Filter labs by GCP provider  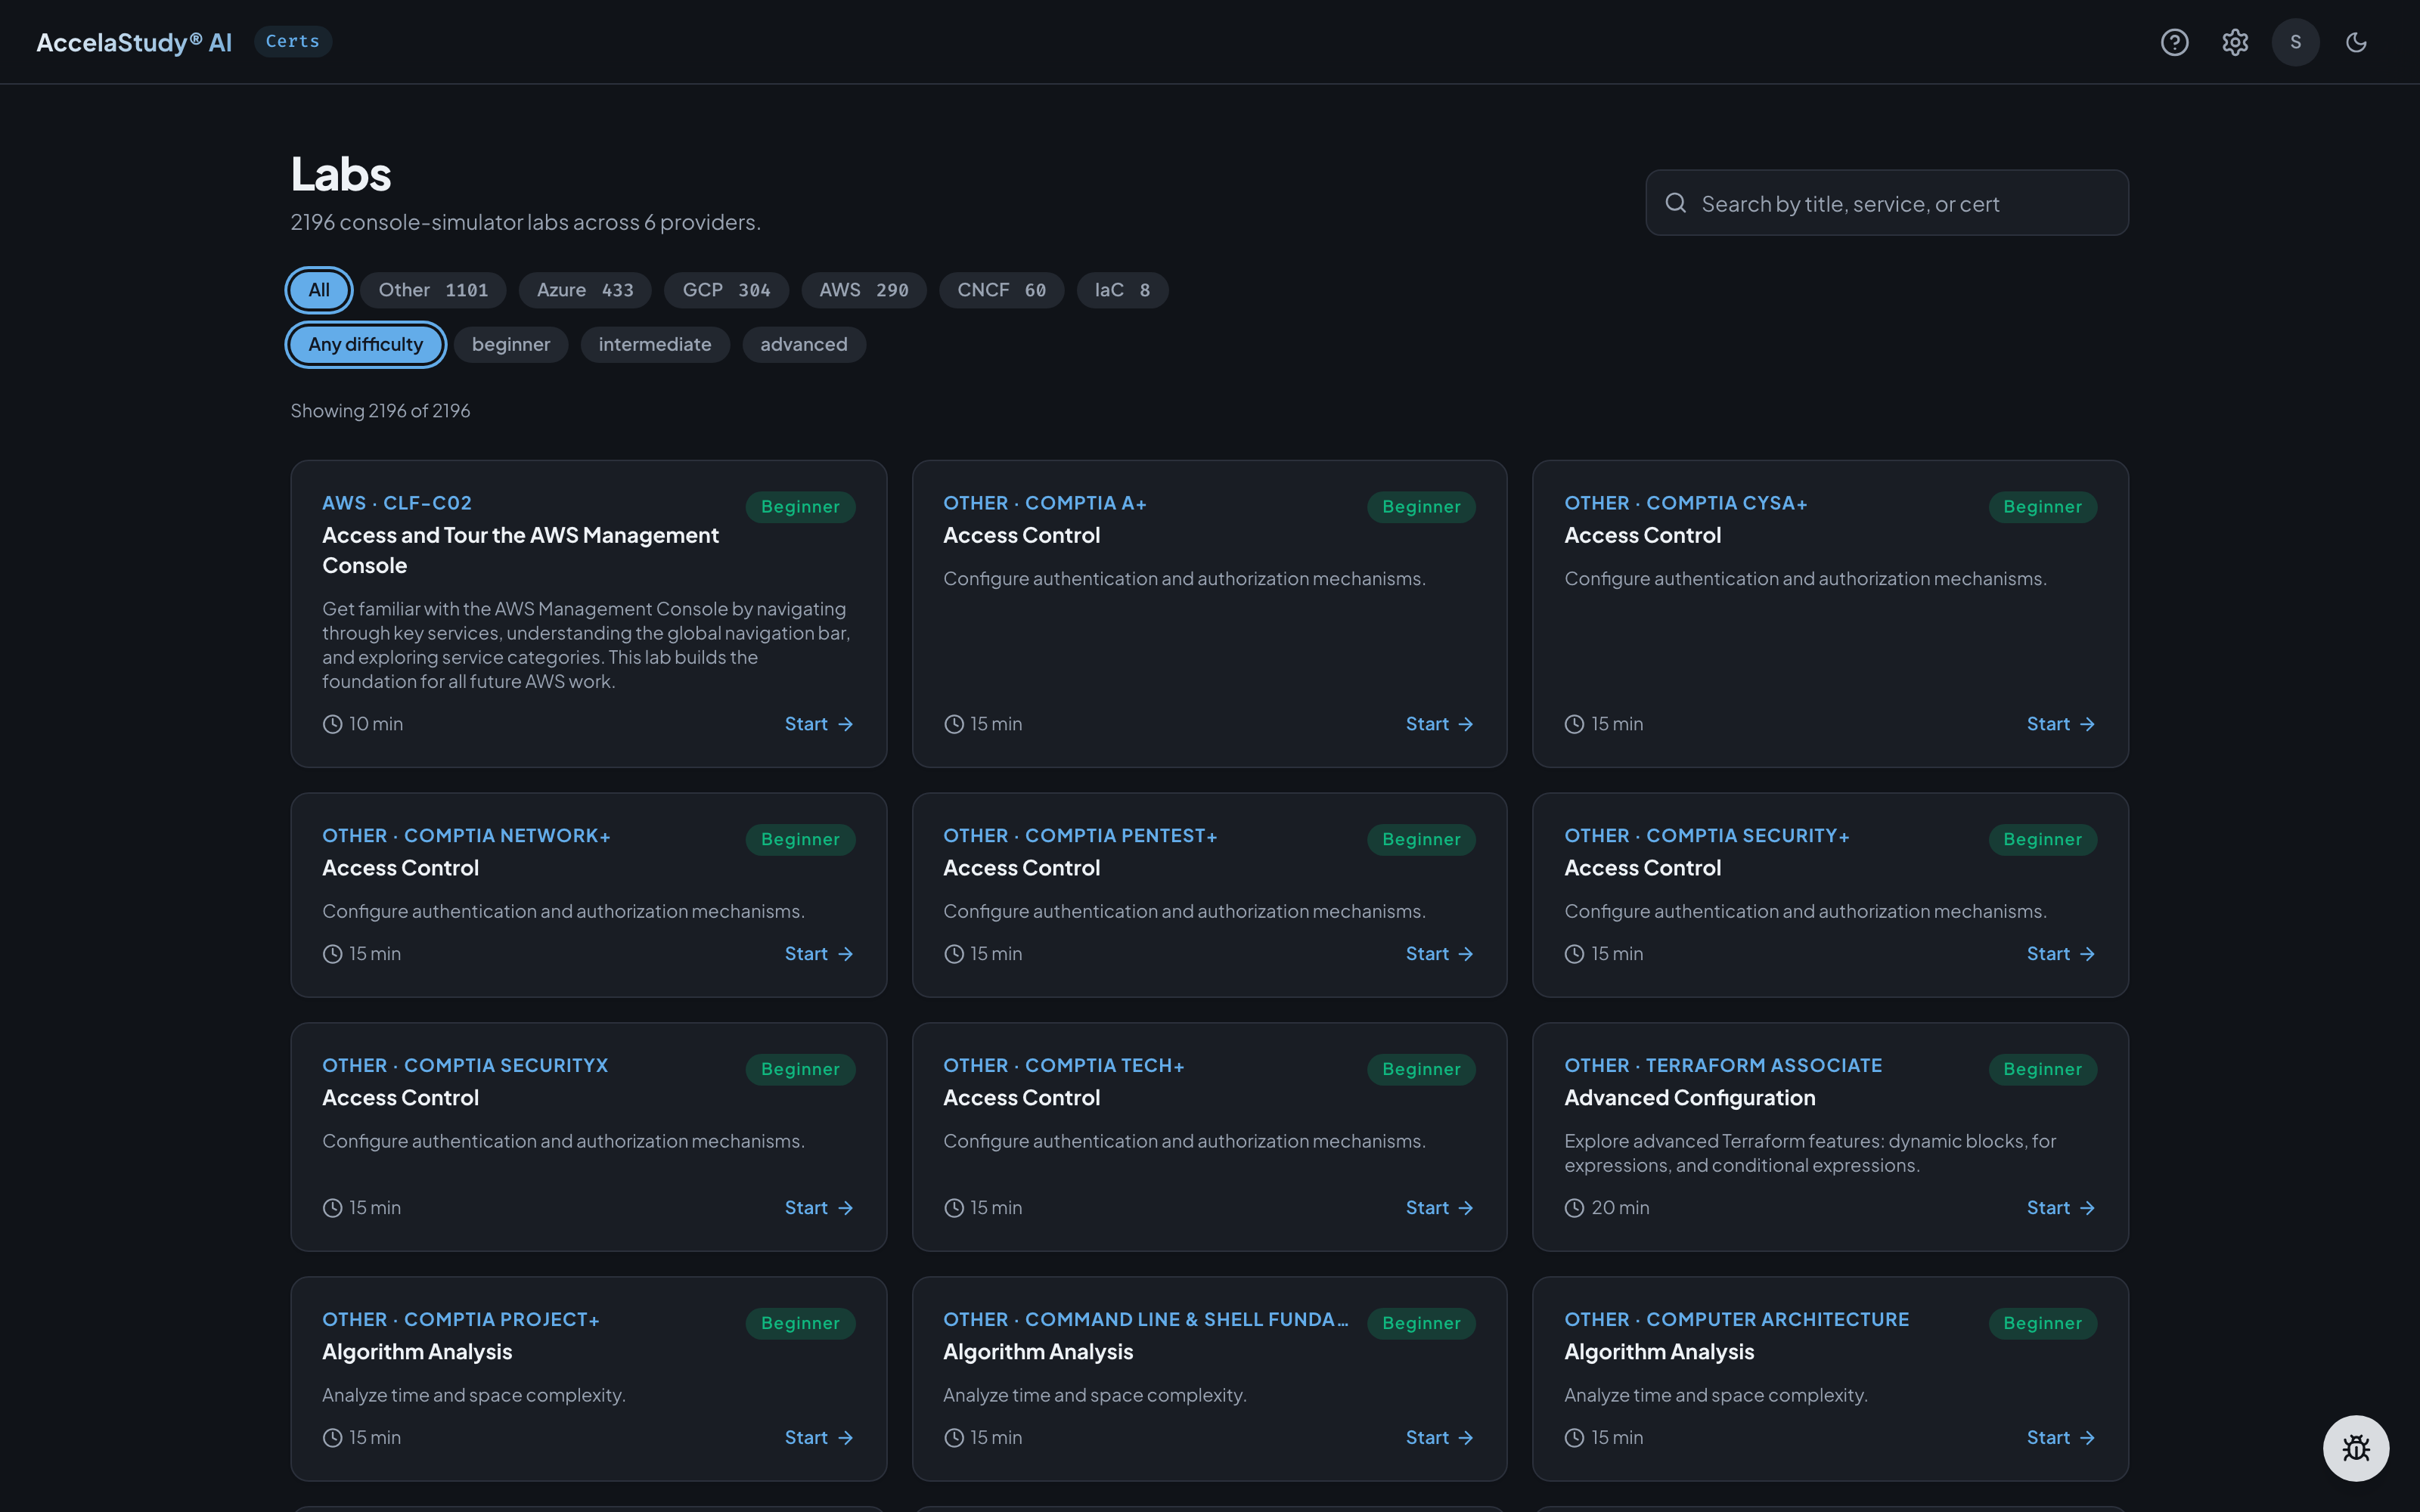point(726,290)
